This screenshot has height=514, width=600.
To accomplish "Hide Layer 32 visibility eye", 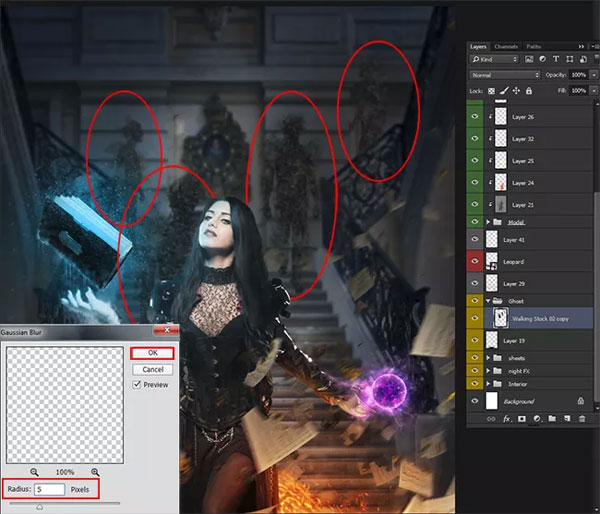I will tap(475, 138).
